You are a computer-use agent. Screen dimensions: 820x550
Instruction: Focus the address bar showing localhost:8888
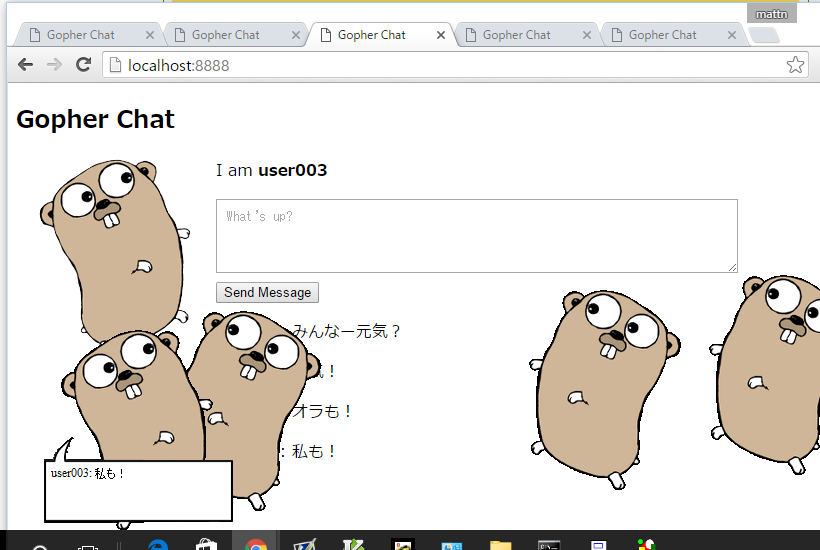coord(455,65)
